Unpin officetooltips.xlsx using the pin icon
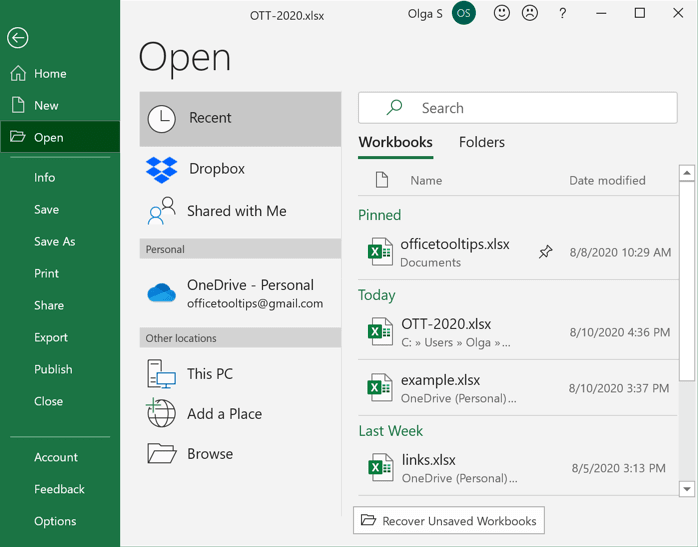This screenshot has height=547, width=698. 545,252
